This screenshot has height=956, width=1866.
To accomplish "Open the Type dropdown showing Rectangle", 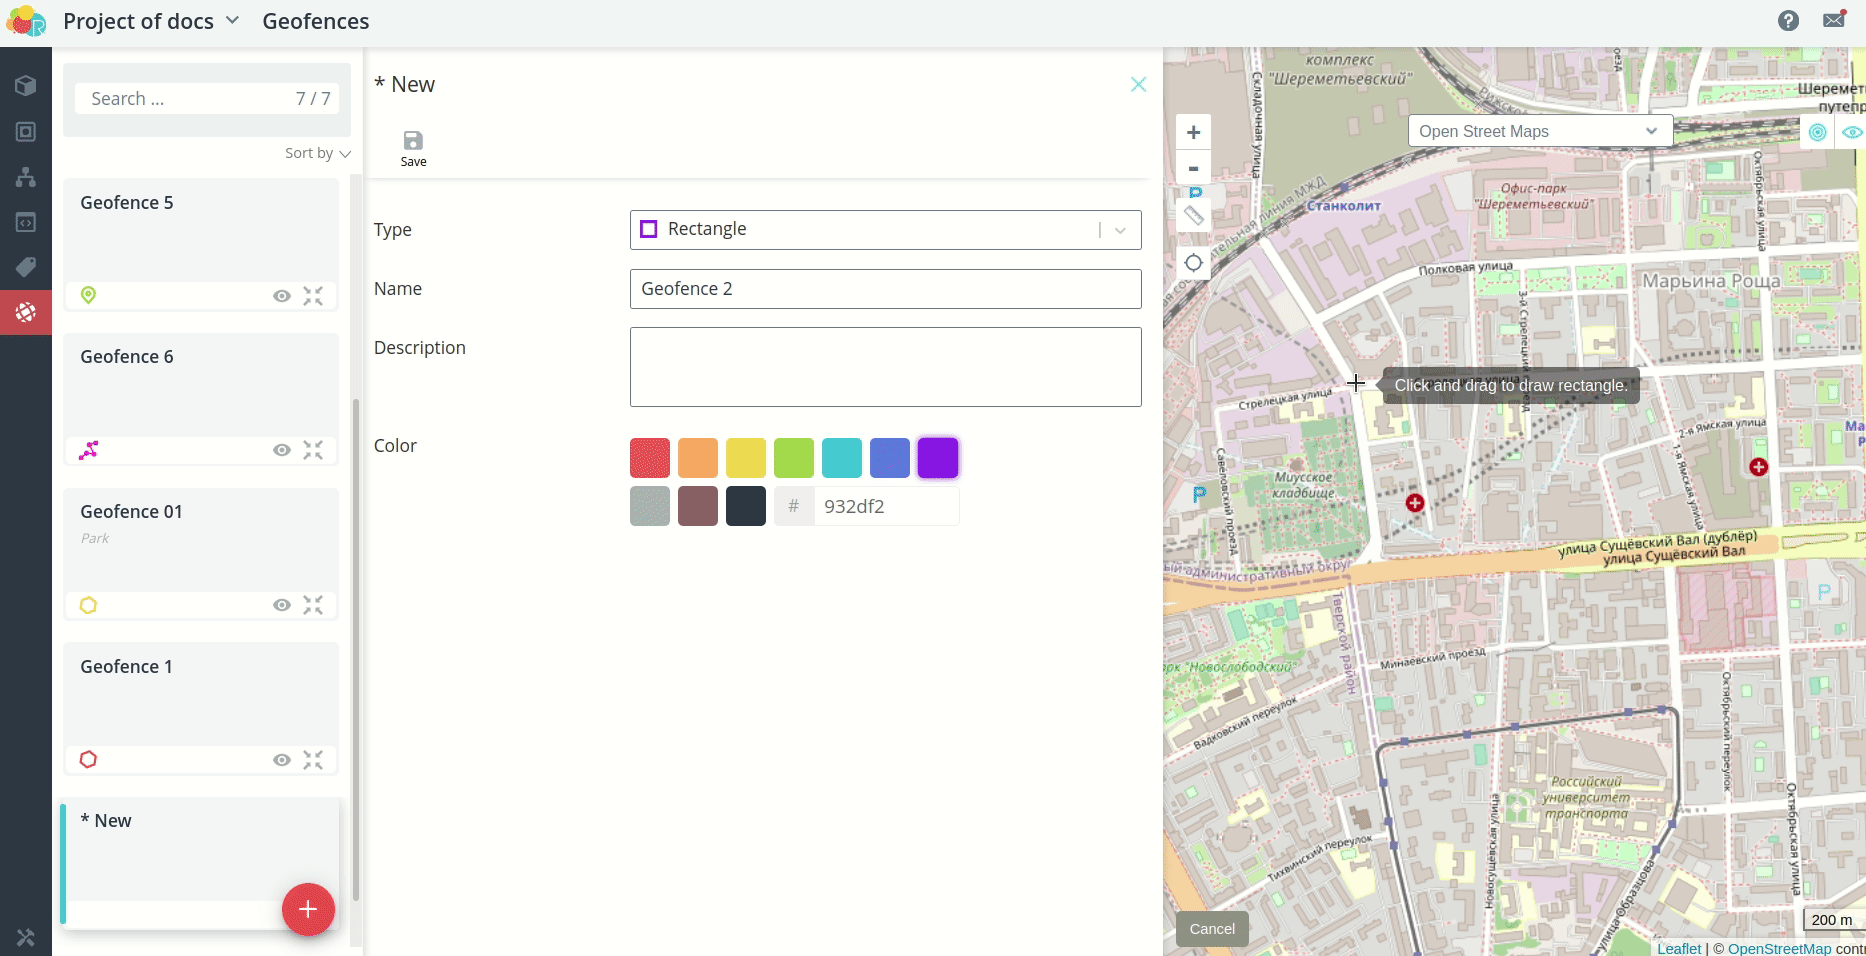I will coord(885,230).
